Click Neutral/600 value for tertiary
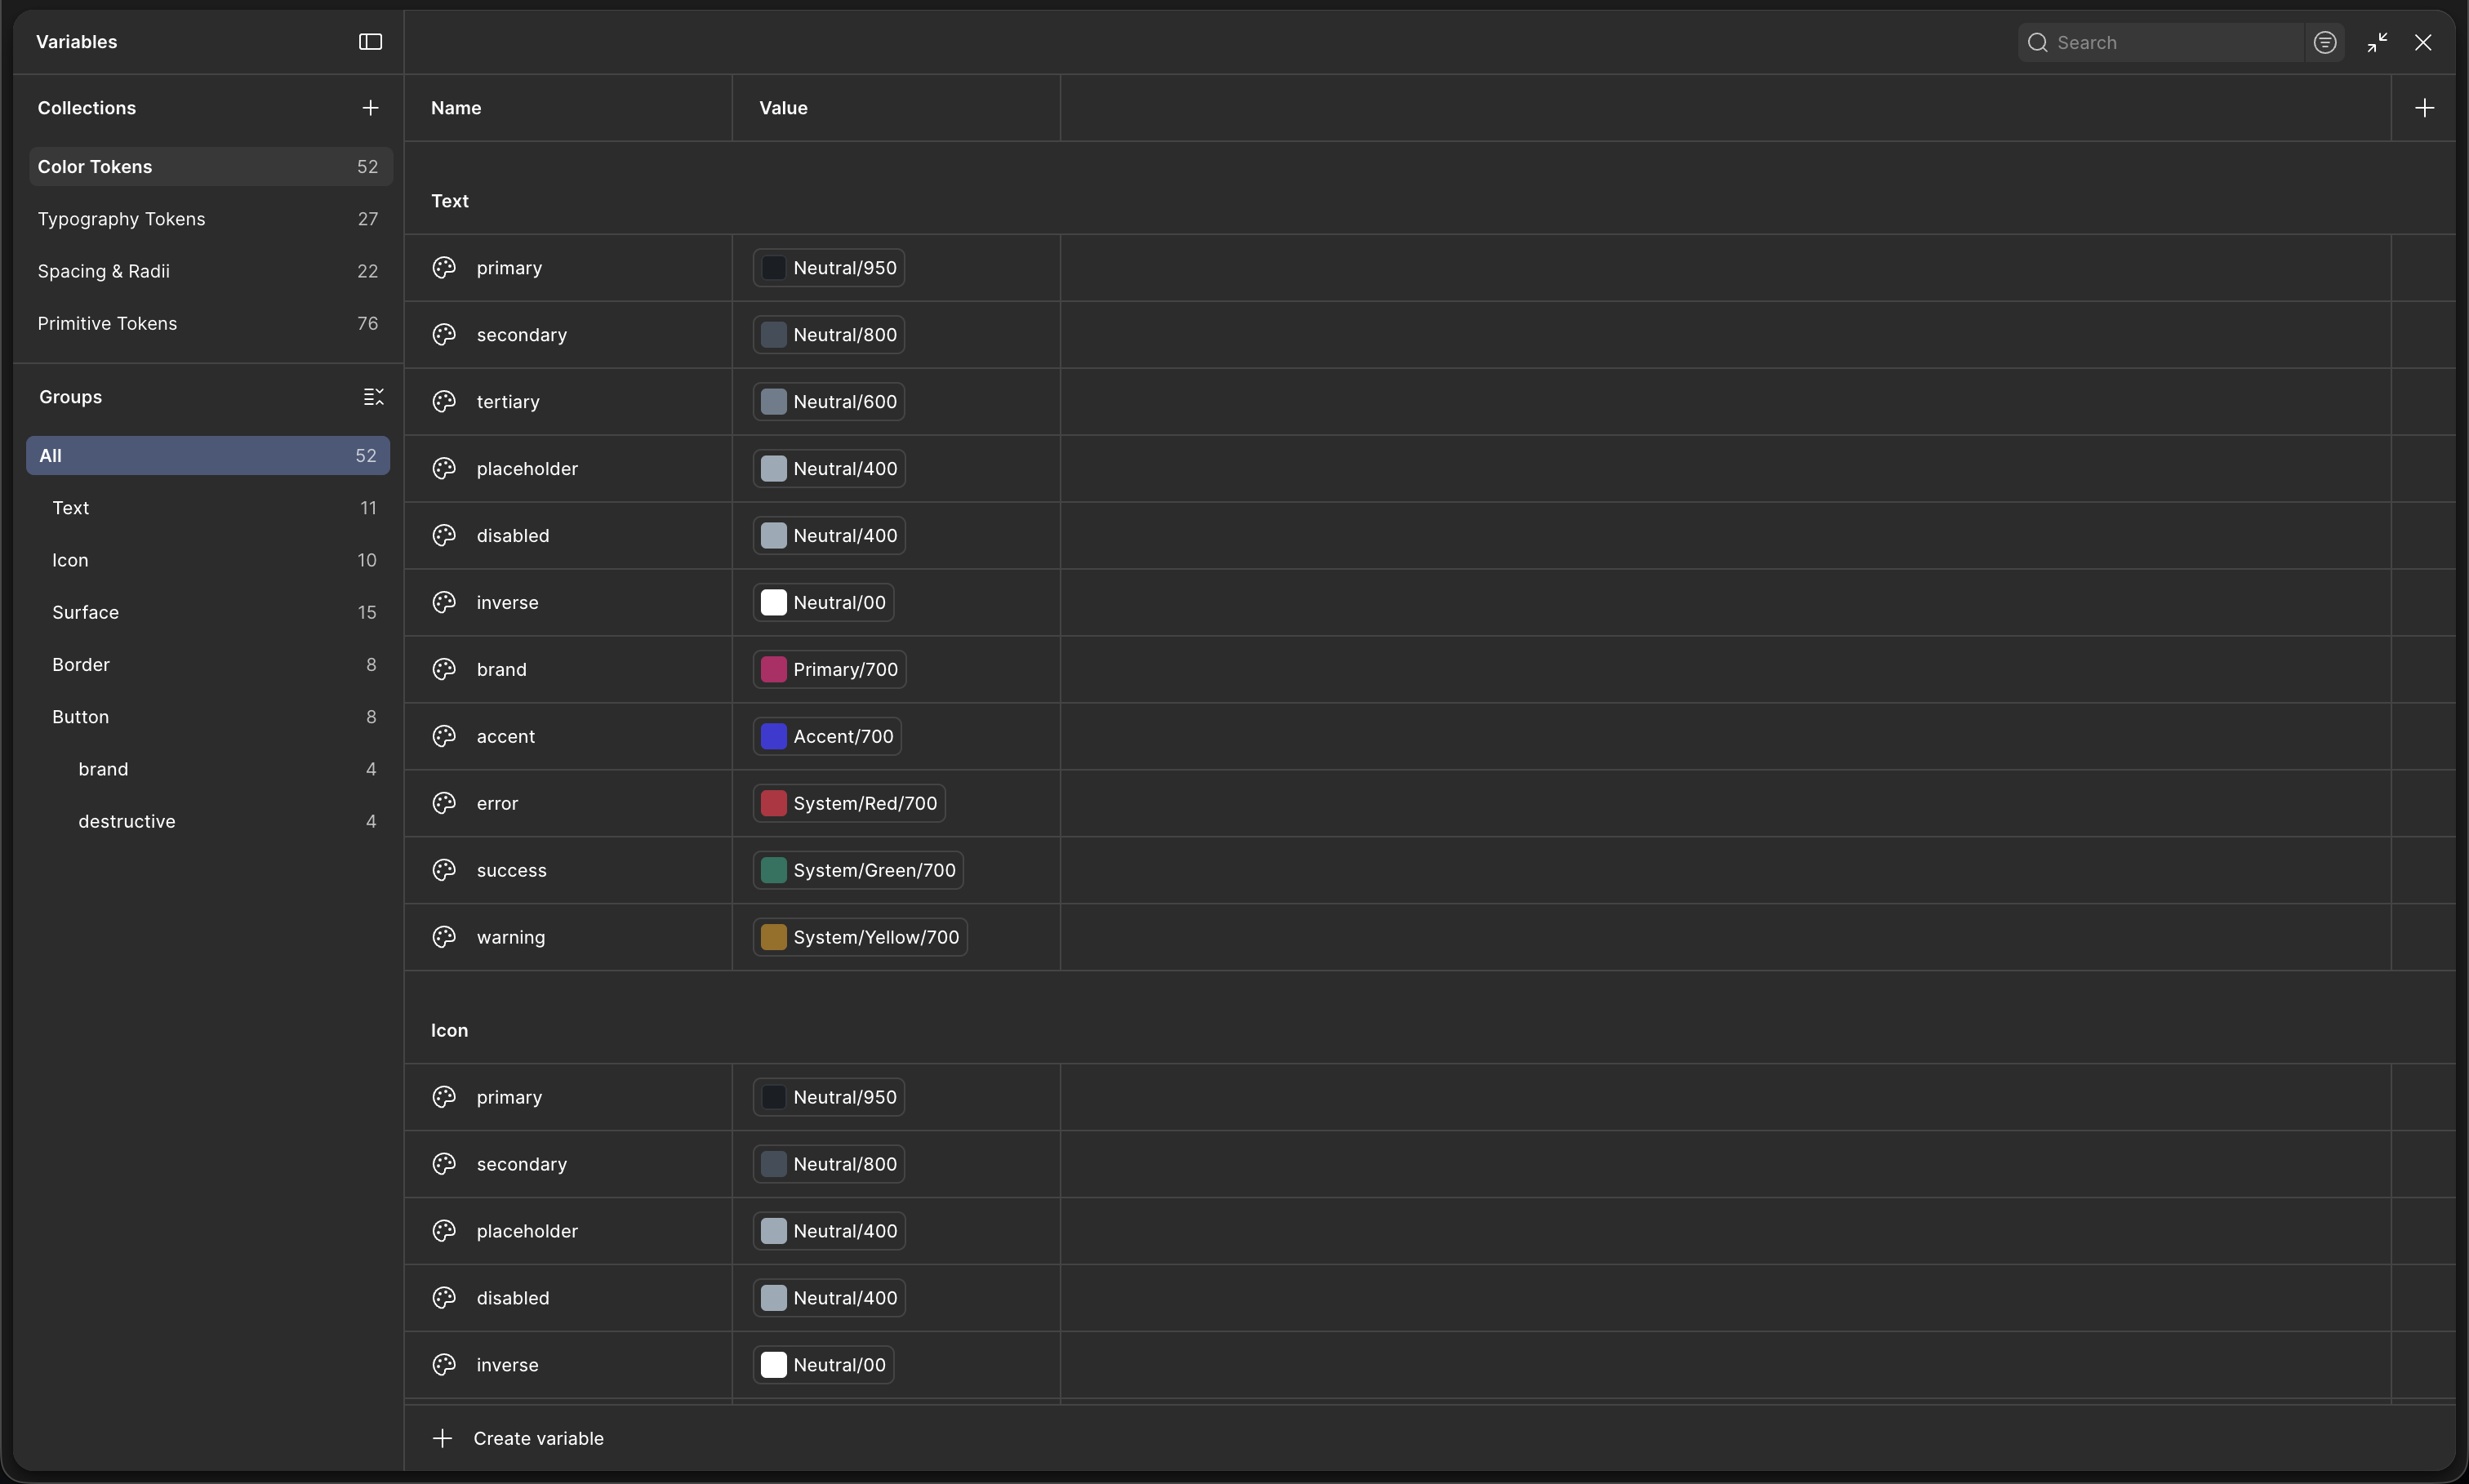The height and width of the screenshot is (1484, 2469). pyautogui.click(x=829, y=402)
